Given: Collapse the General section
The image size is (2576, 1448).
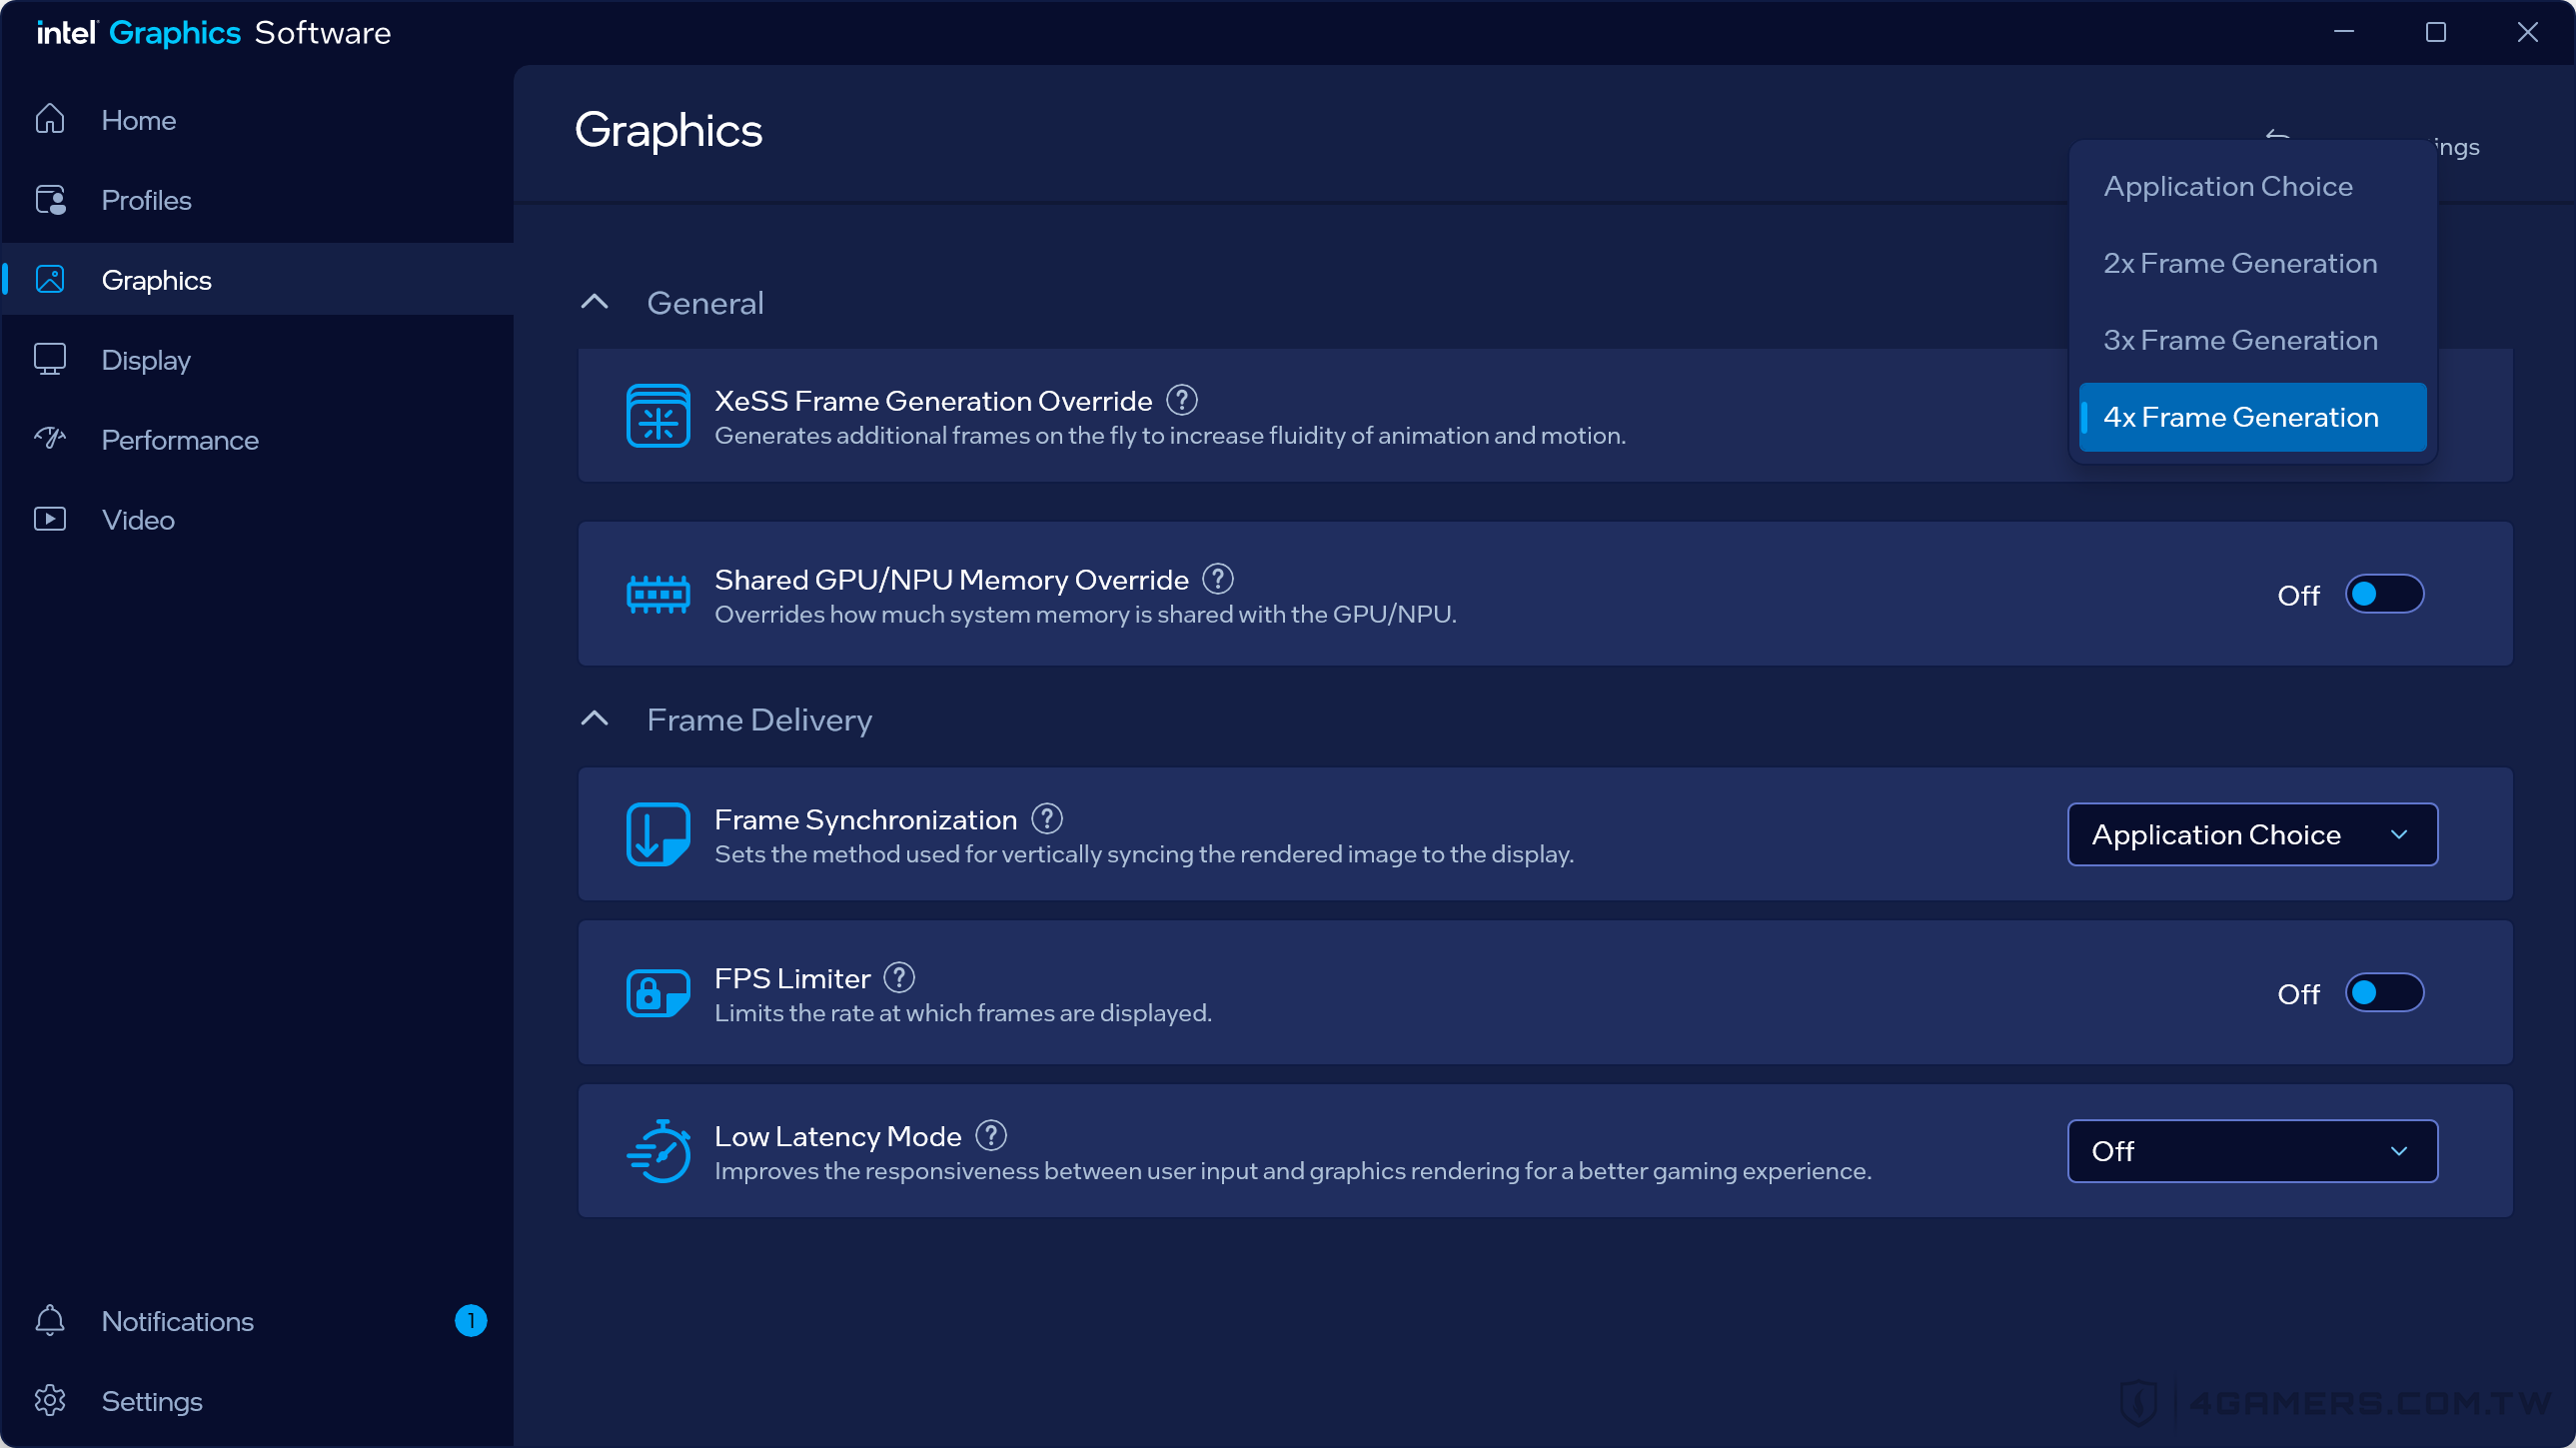Looking at the screenshot, I should pyautogui.click(x=594, y=302).
